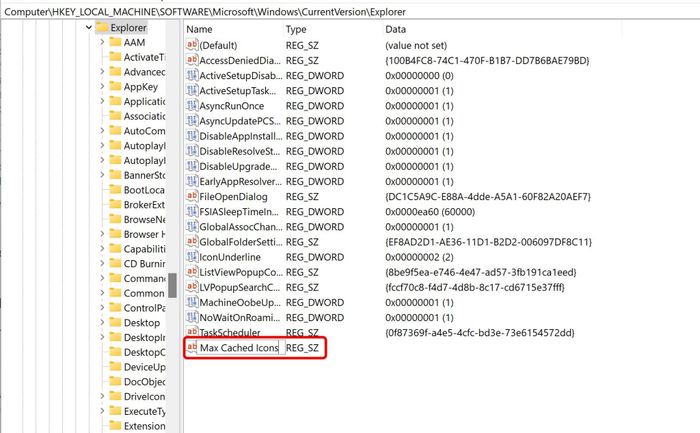Click the NoWaitOnRoami... DWORD icon
This screenshot has height=433, width=700.
pos(192,318)
